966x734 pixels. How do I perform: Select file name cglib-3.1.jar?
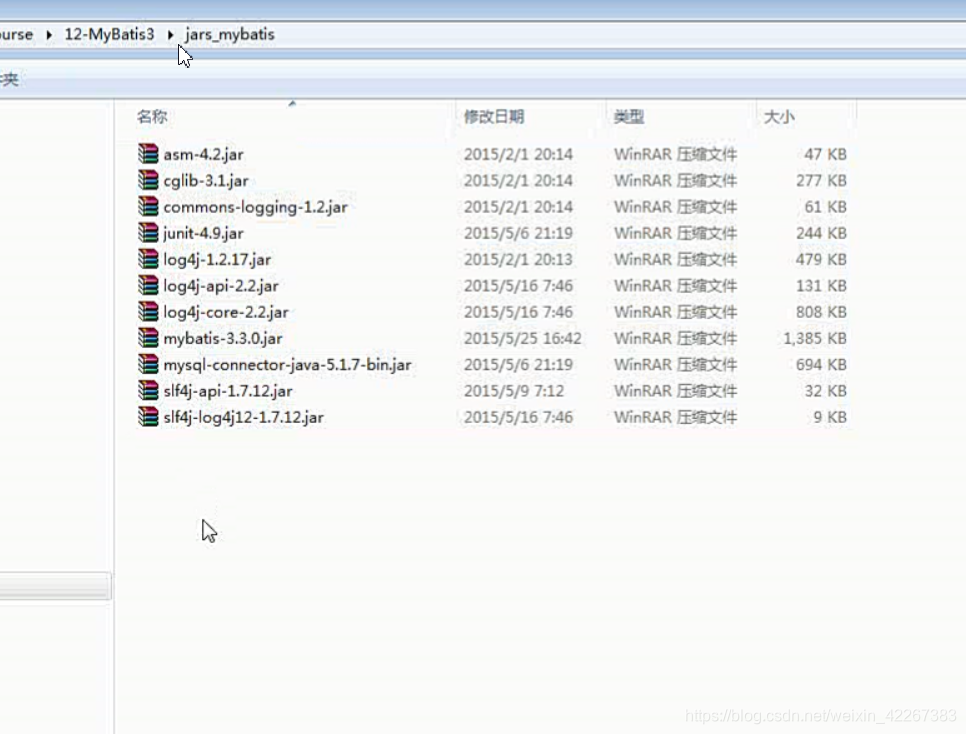point(206,181)
